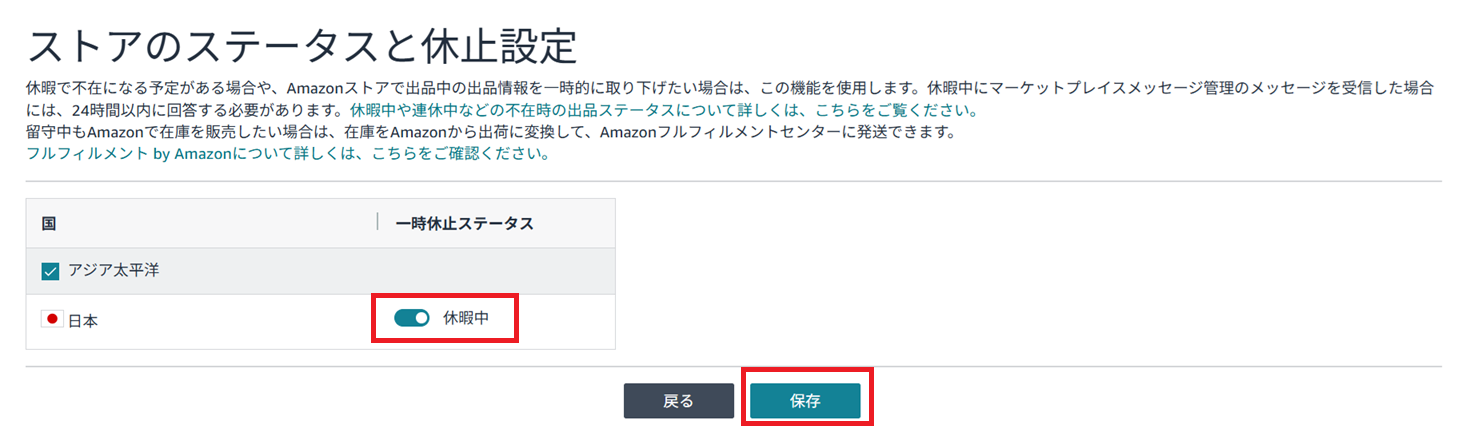The height and width of the screenshot is (440, 1466).
Task: Click the 一時休止ステータス column header
Action: (x=464, y=223)
